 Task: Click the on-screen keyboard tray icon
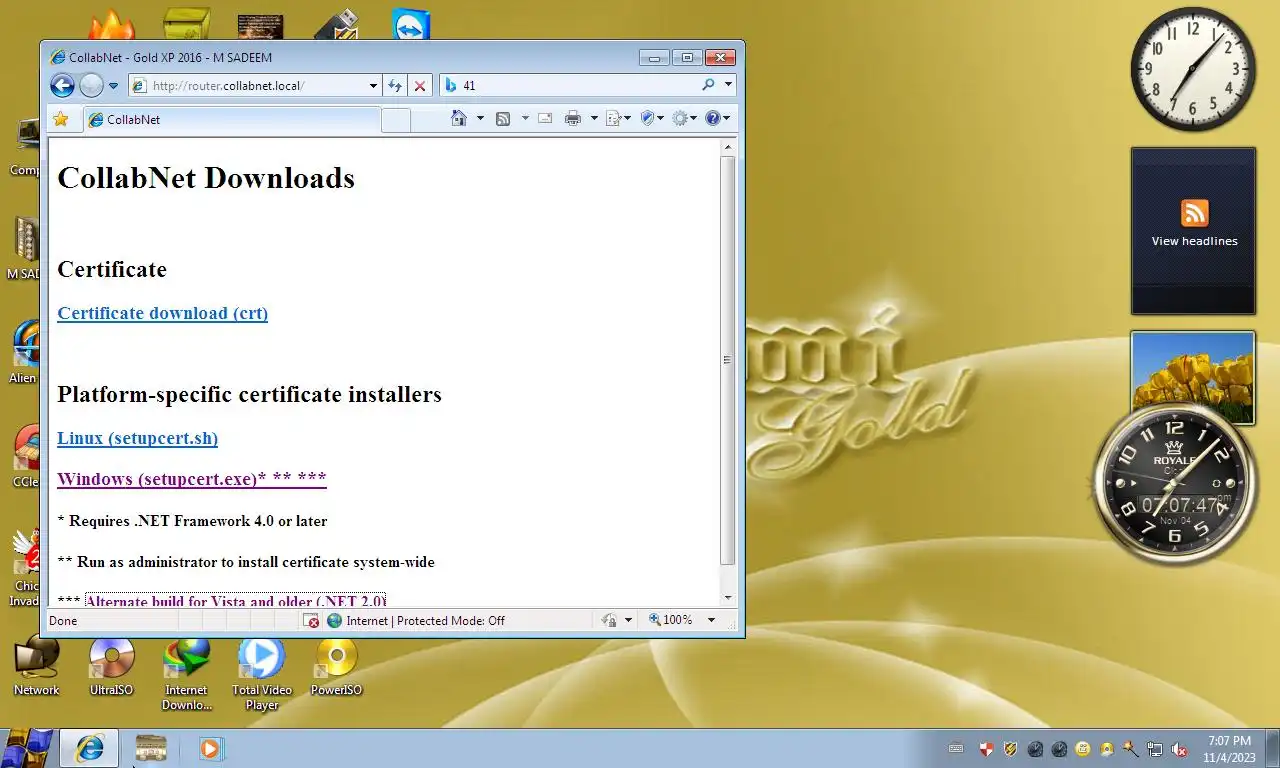point(956,749)
